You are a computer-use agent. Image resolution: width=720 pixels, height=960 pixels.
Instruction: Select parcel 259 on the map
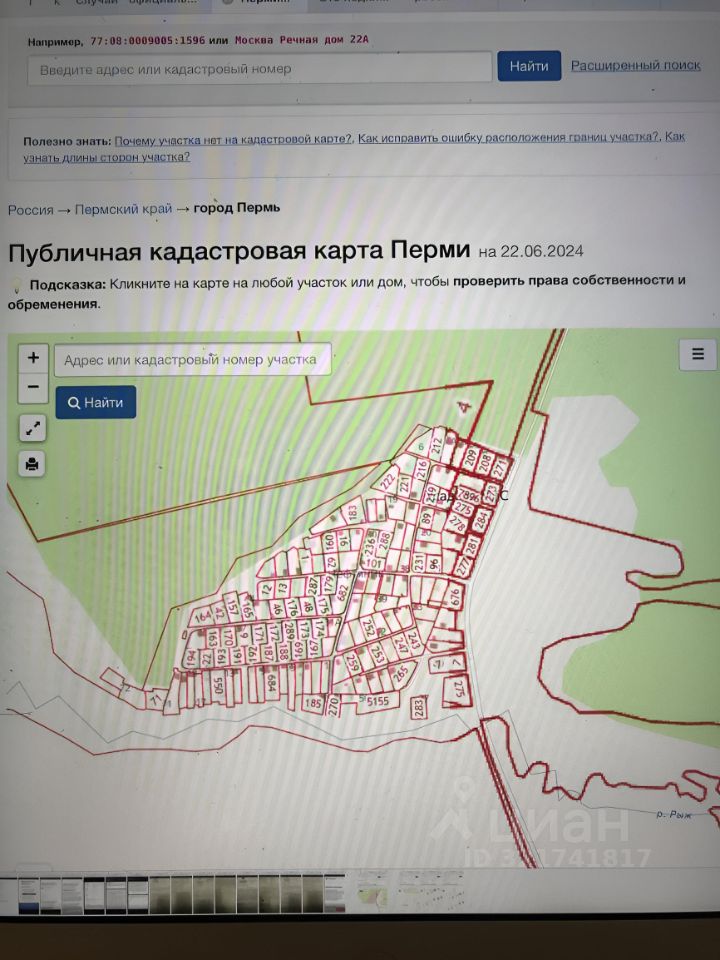353,662
